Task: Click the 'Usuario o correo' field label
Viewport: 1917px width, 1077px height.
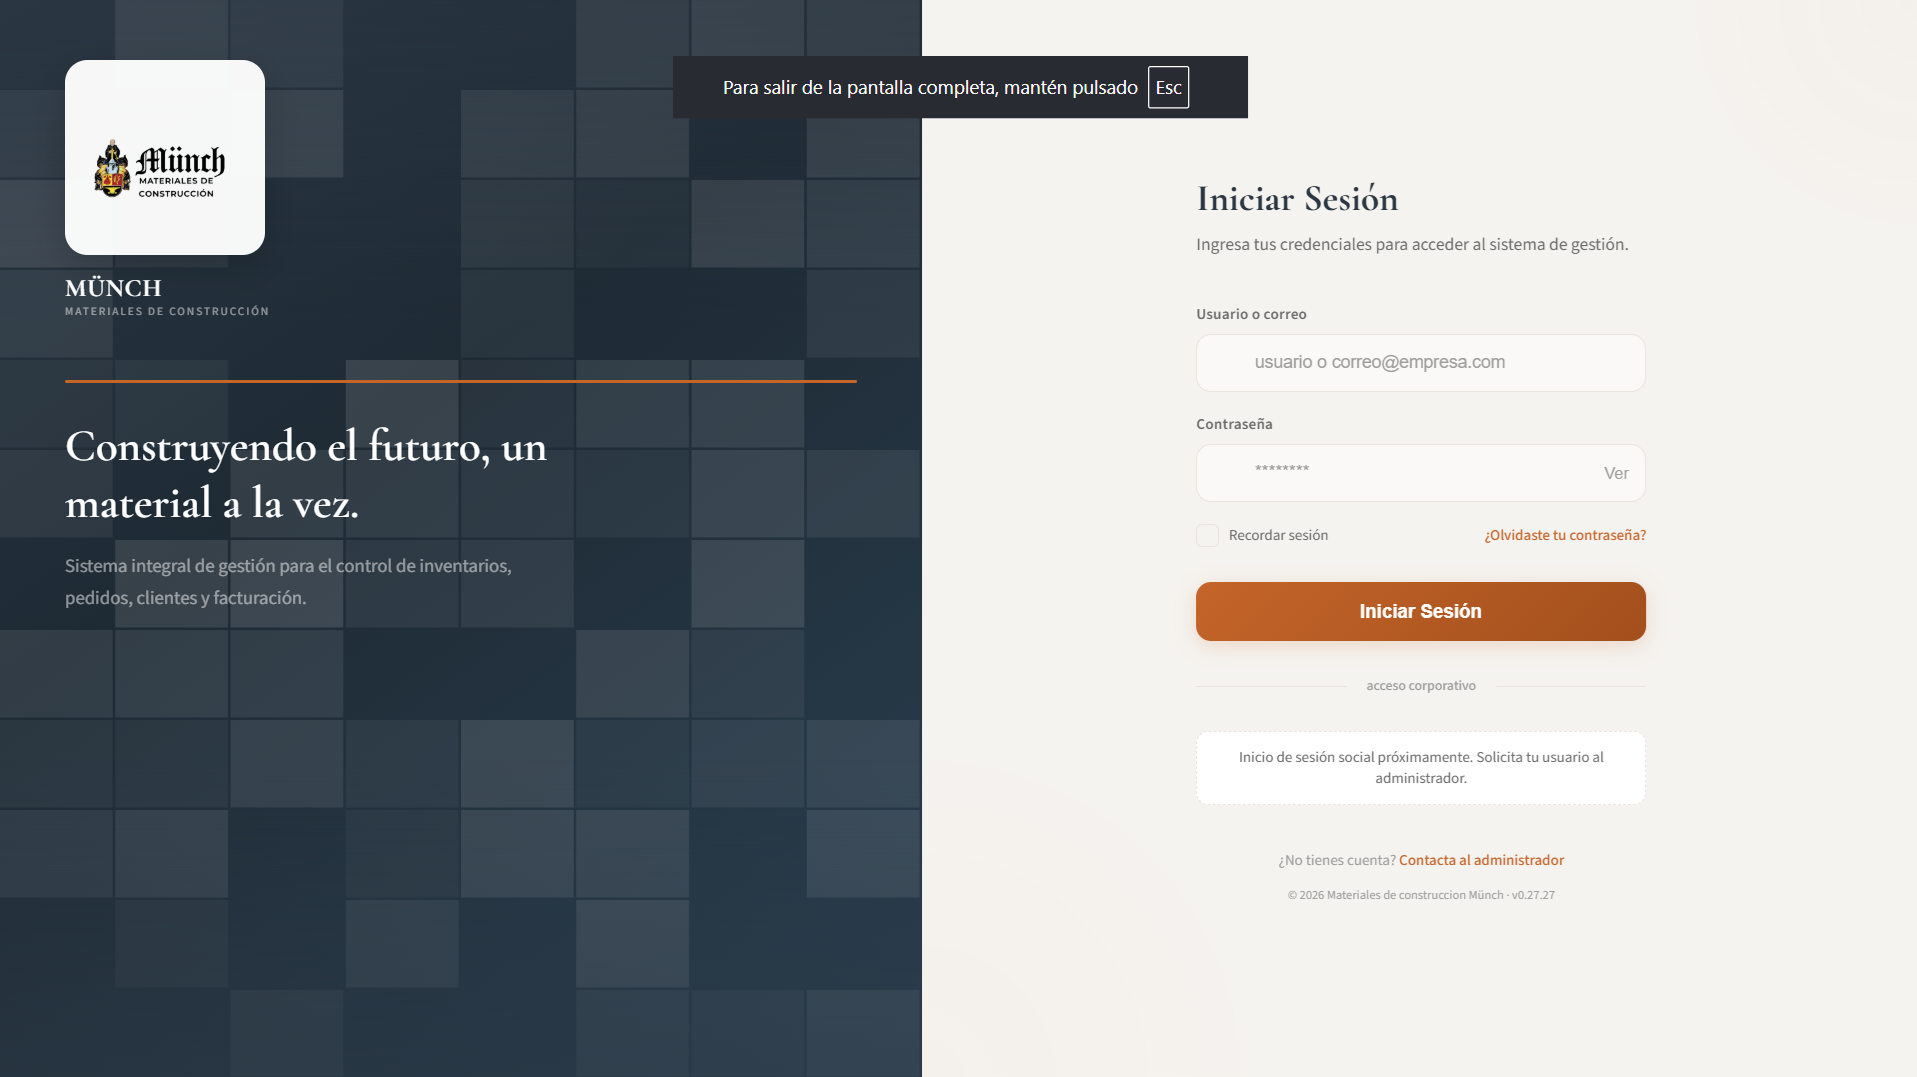Action: pos(1251,314)
